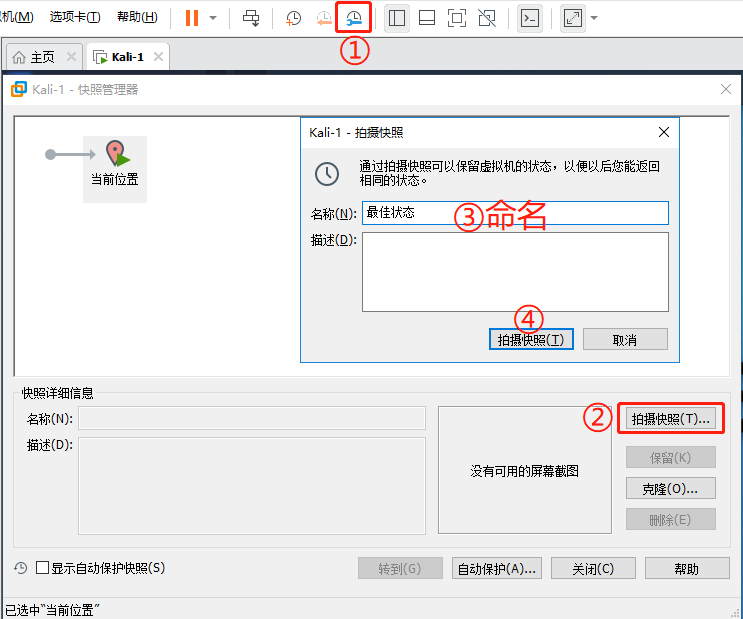Image resolution: width=743 pixels, height=619 pixels.
Task: Click the take snapshot clock icon
Action: point(293,18)
